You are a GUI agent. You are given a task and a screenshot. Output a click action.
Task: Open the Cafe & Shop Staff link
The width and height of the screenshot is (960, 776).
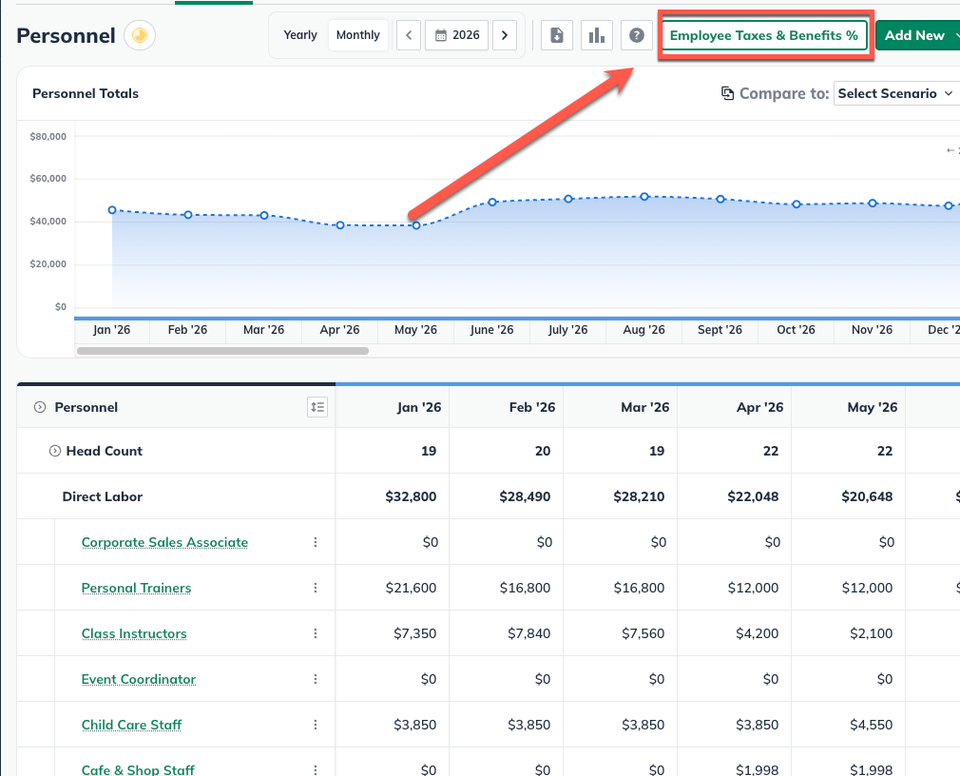[x=138, y=770]
